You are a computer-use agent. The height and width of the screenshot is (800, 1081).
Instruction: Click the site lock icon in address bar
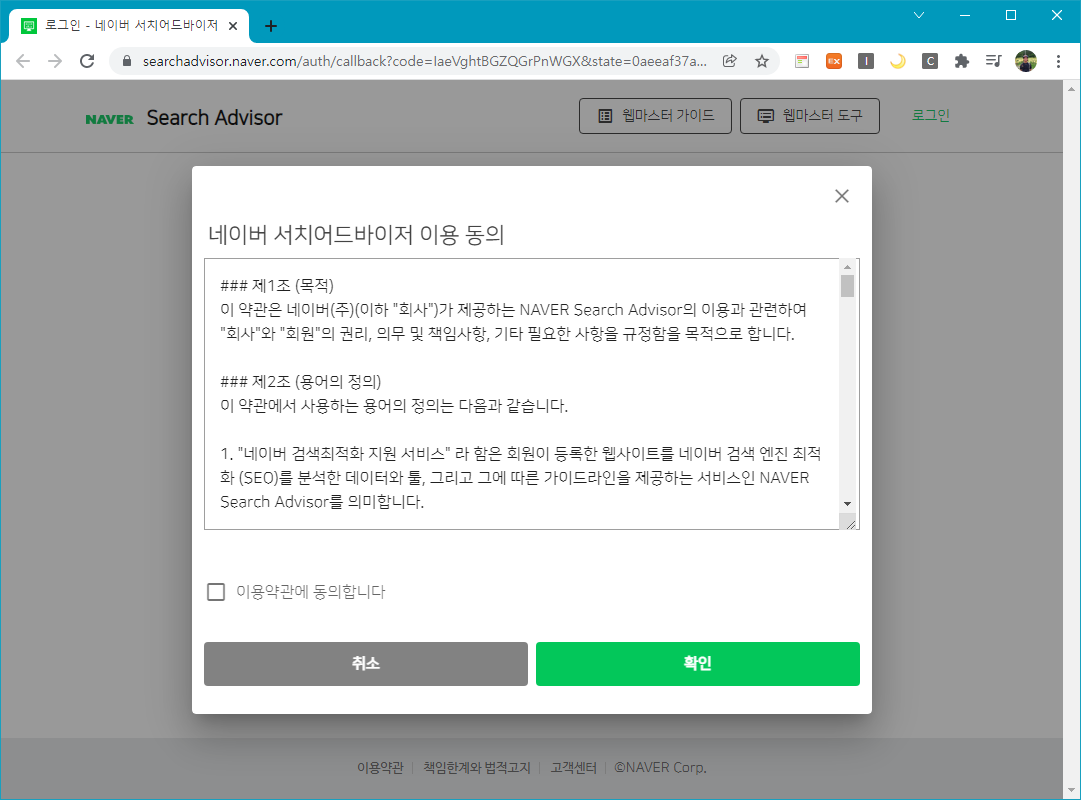(x=126, y=61)
